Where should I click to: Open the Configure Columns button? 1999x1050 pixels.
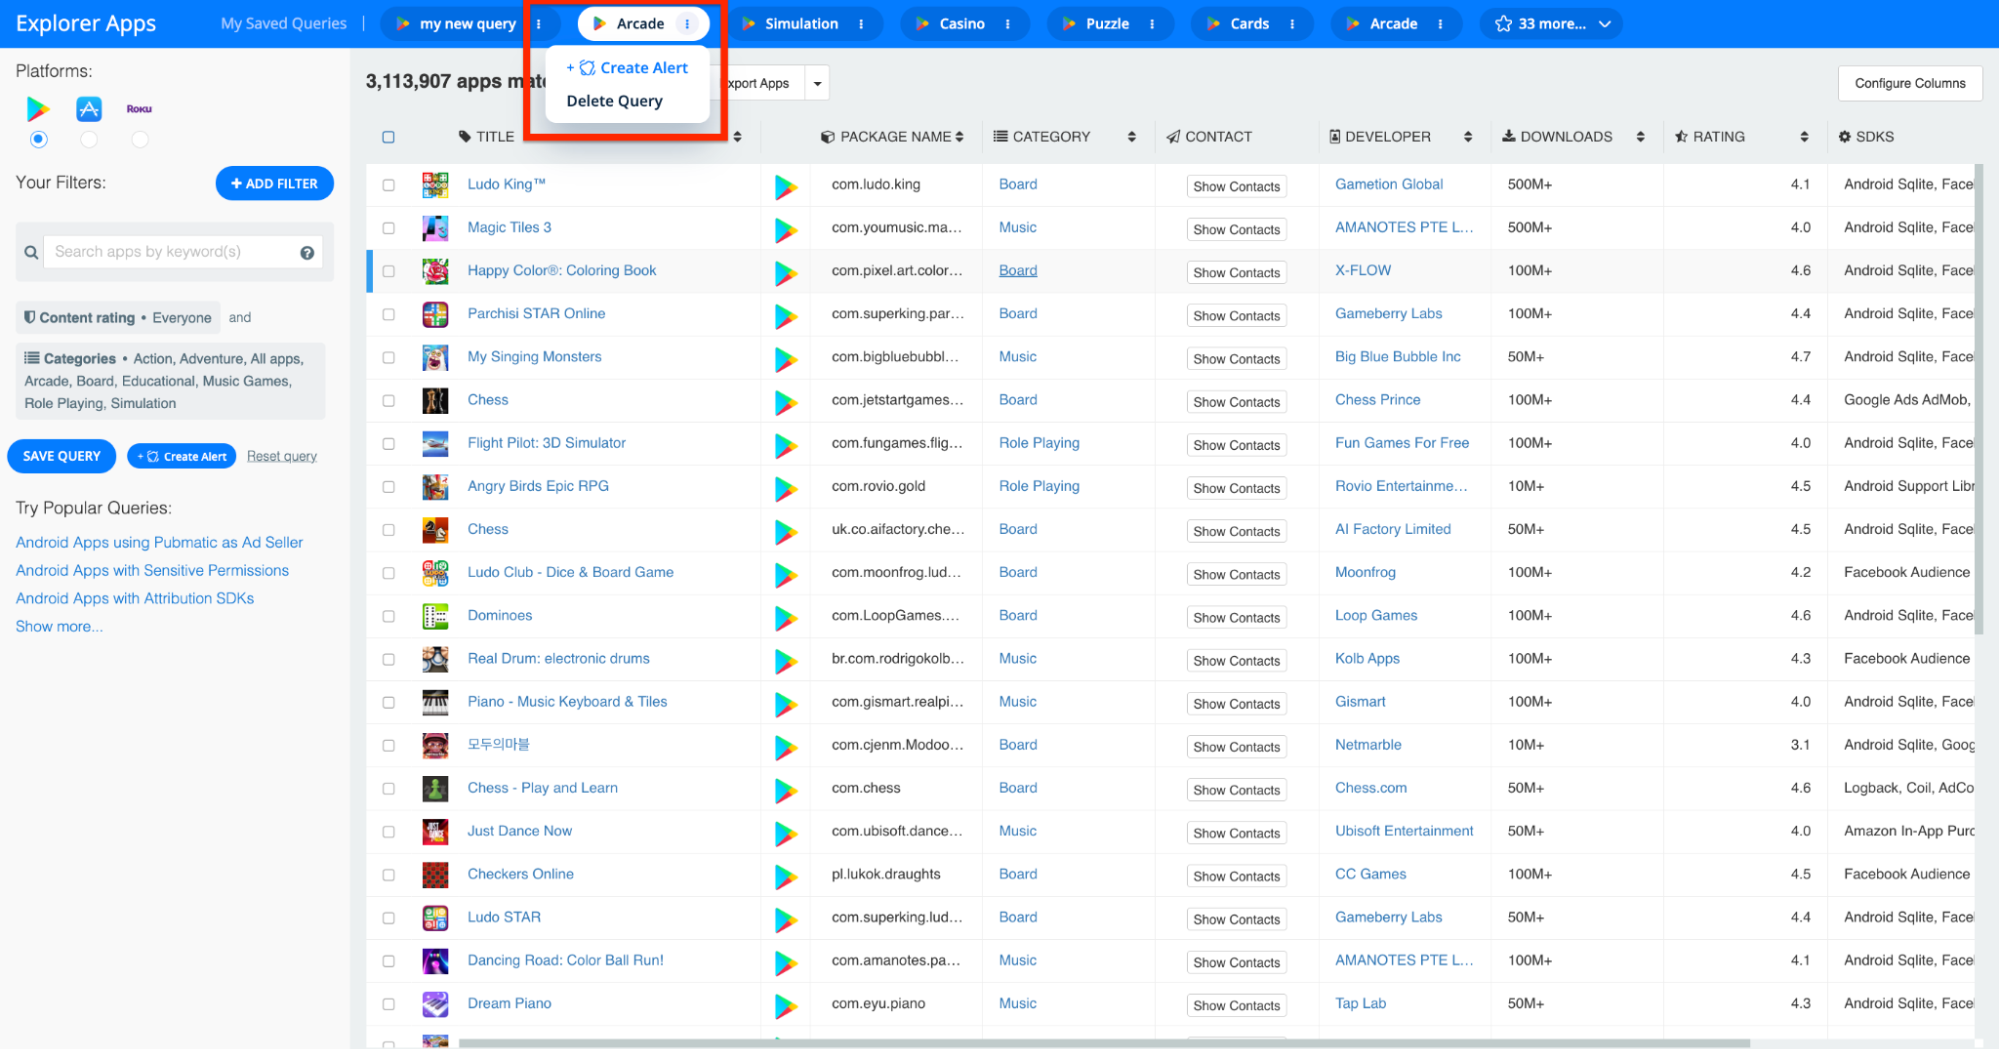pos(1910,84)
